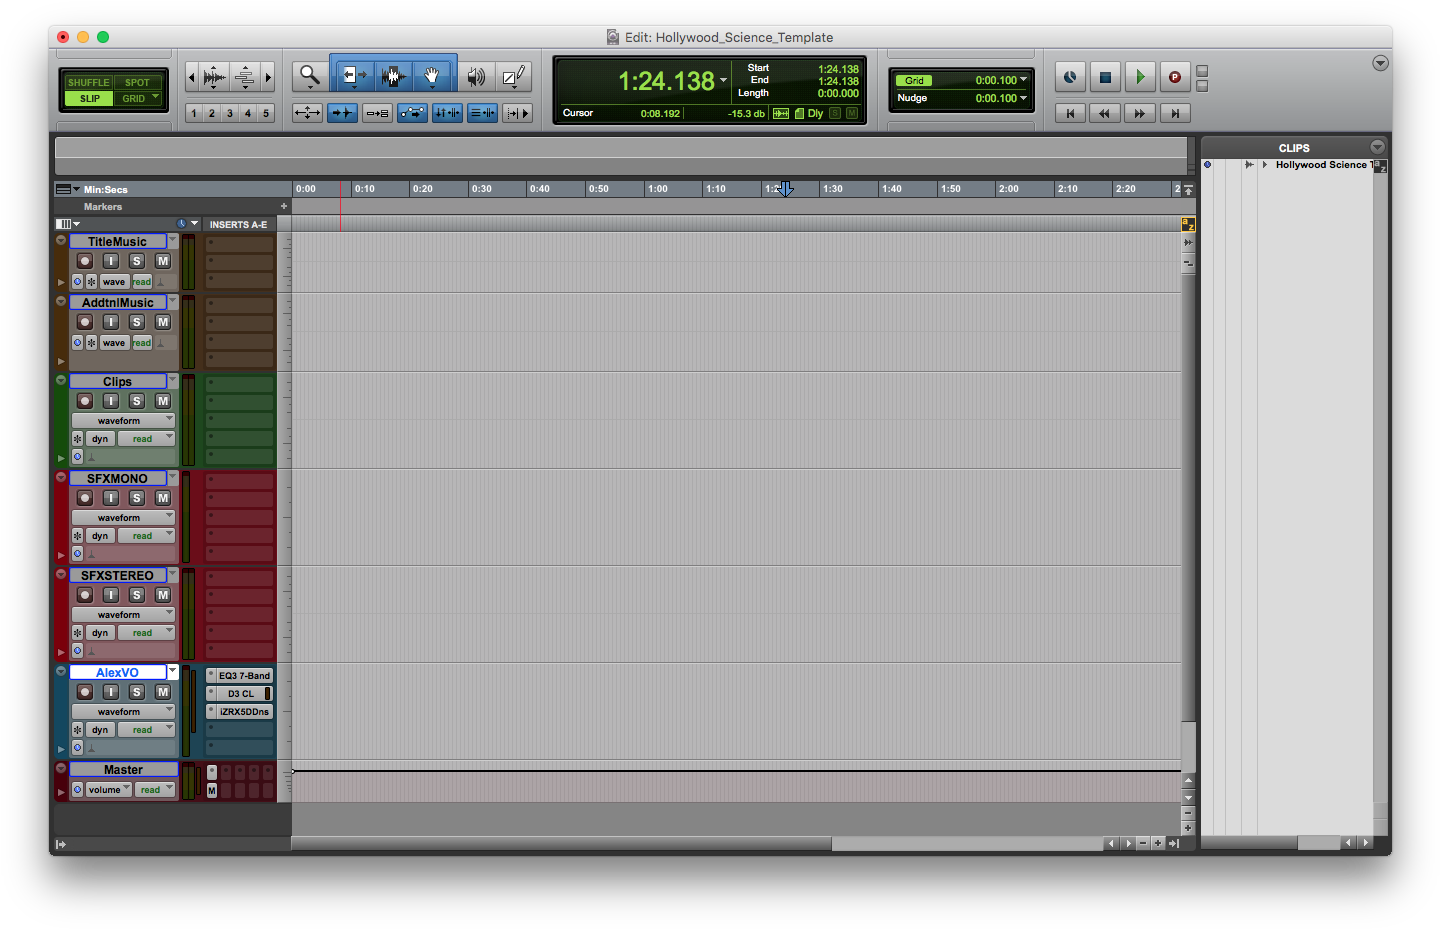Select the Selector waveform tool
The width and height of the screenshot is (1440, 929).
[x=393, y=76]
